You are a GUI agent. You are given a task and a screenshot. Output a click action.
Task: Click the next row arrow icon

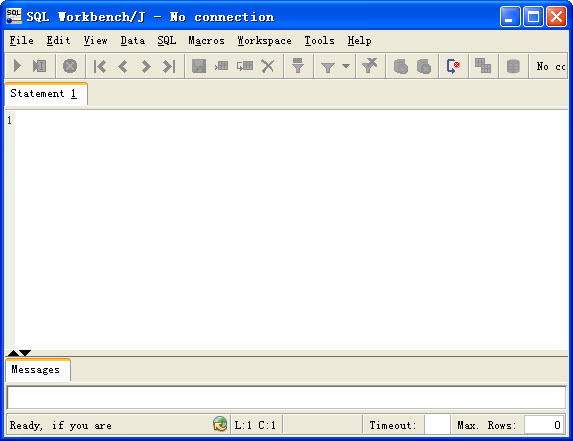point(146,66)
